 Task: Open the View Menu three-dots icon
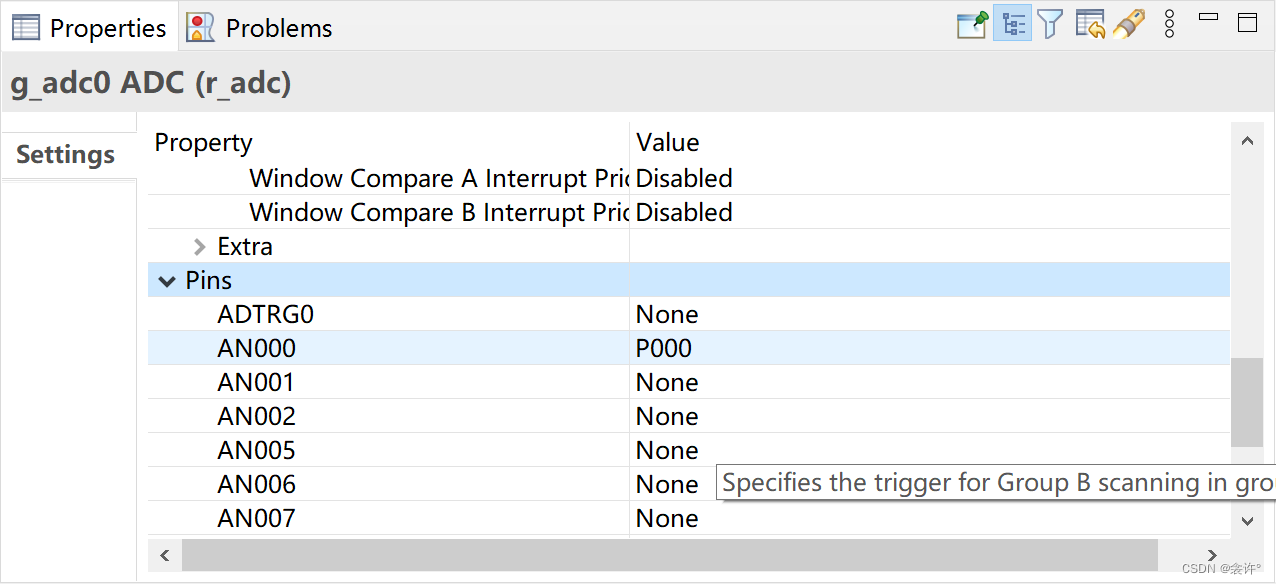pyautogui.click(x=1169, y=24)
